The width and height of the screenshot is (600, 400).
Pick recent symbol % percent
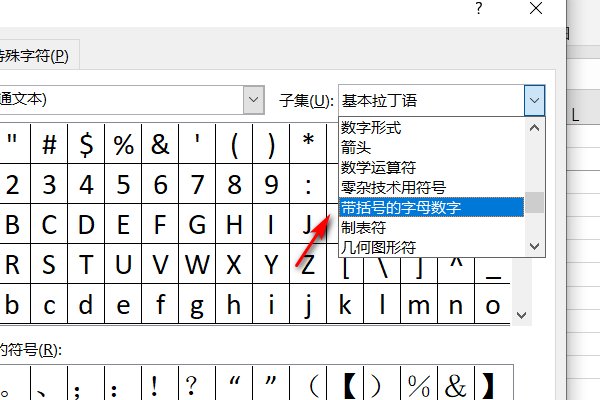419,383
